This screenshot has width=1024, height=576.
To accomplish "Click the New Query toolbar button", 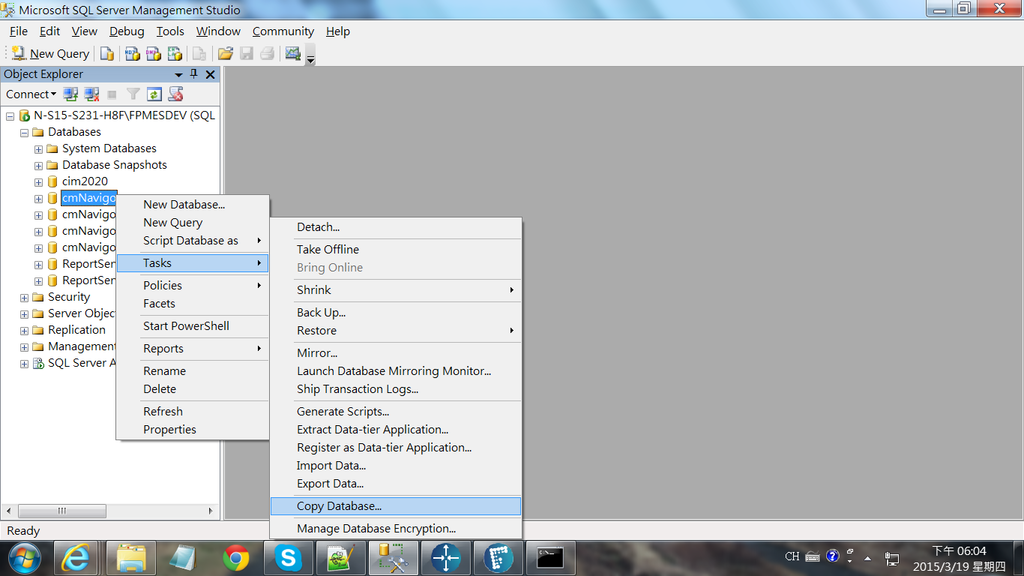I will [x=50, y=54].
